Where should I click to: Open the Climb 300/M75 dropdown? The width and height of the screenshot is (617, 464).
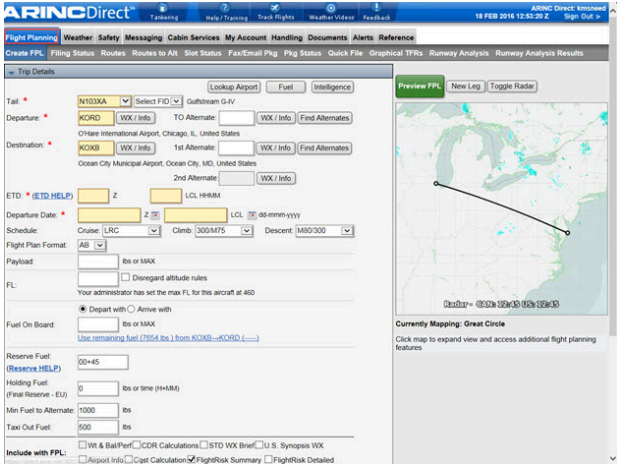tap(224, 231)
